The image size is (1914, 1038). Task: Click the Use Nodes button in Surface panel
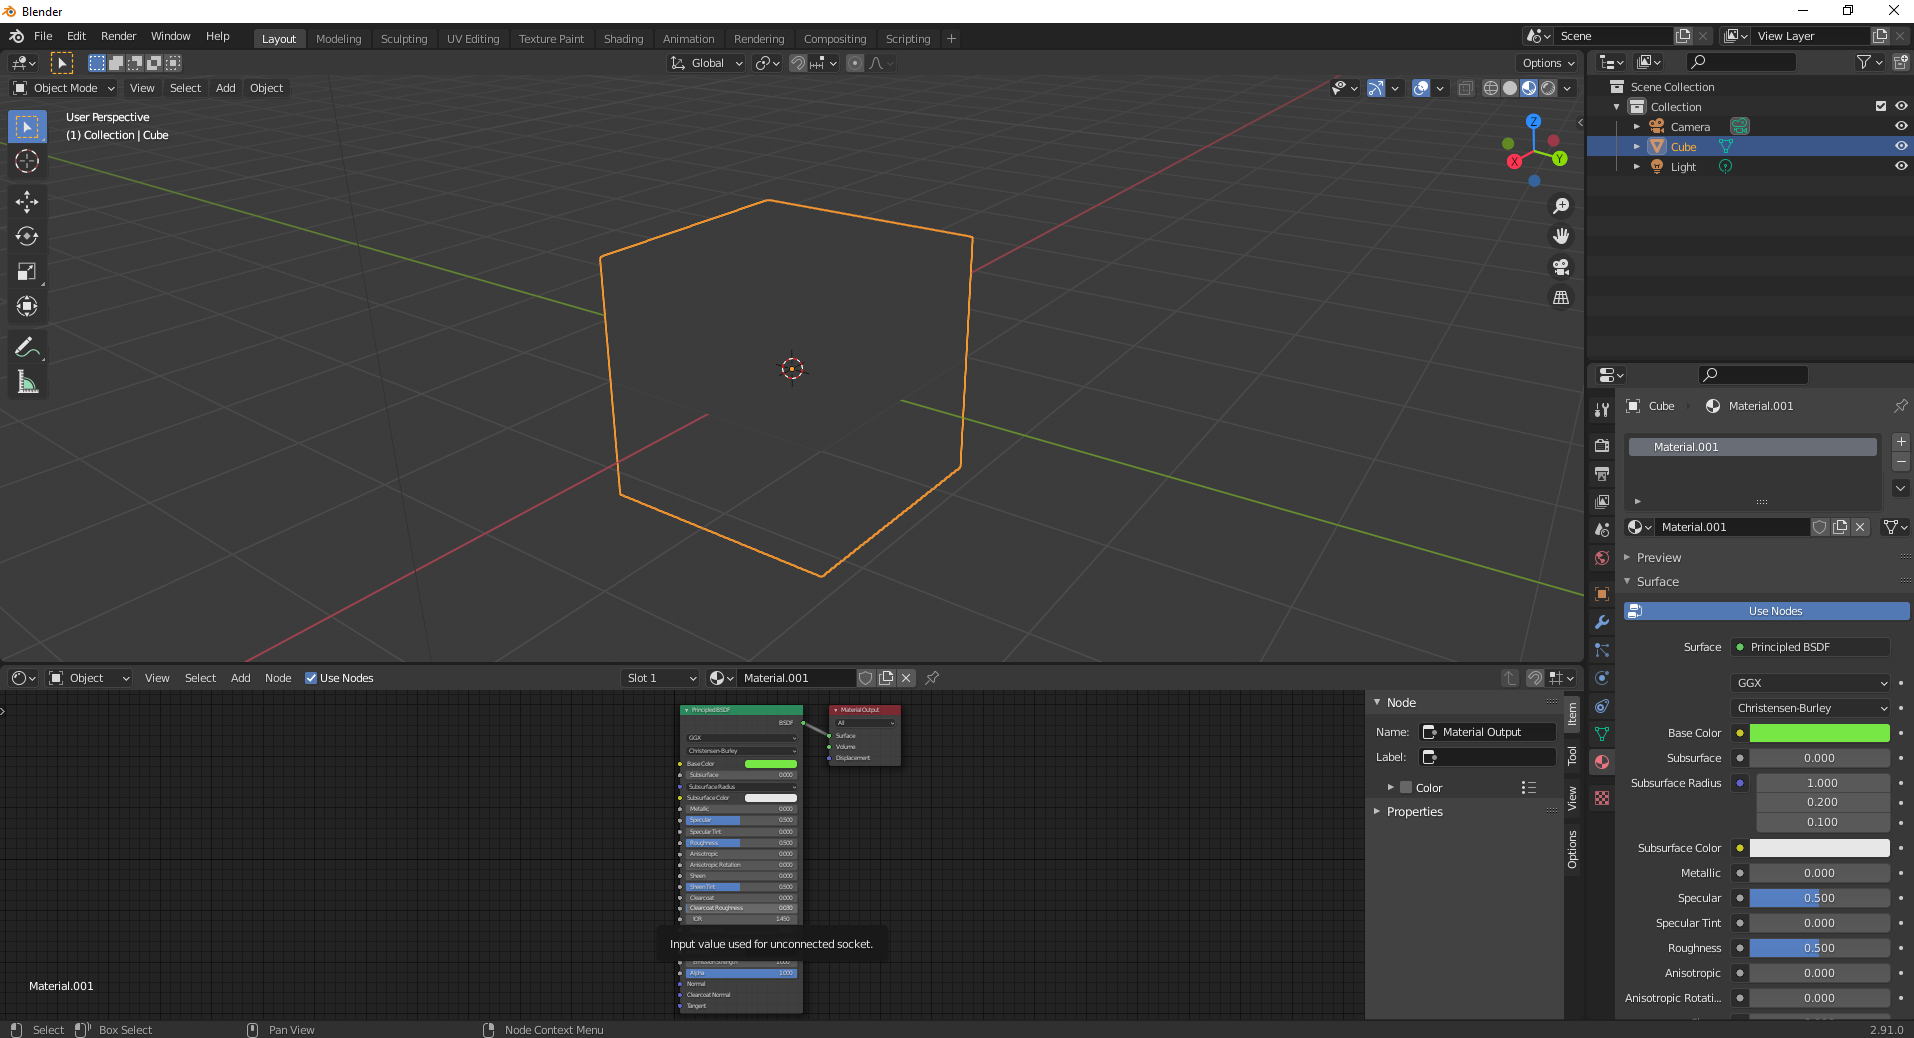point(1766,611)
